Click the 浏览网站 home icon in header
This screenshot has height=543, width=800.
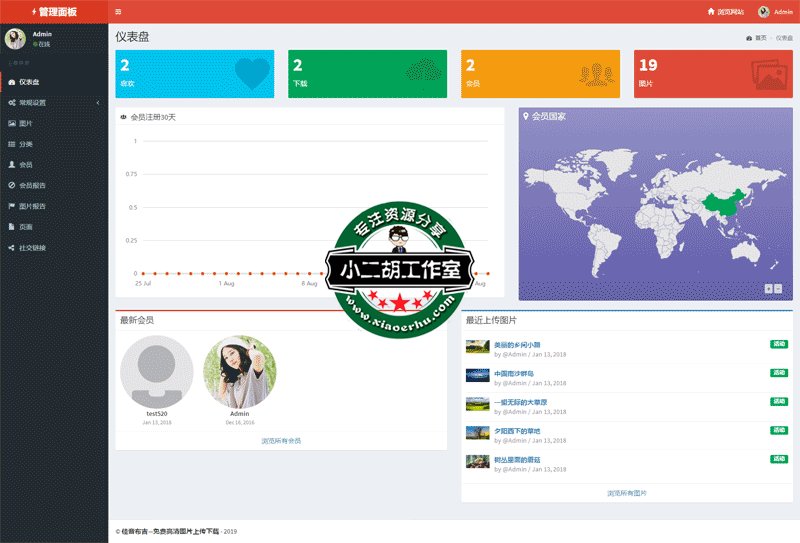click(711, 12)
